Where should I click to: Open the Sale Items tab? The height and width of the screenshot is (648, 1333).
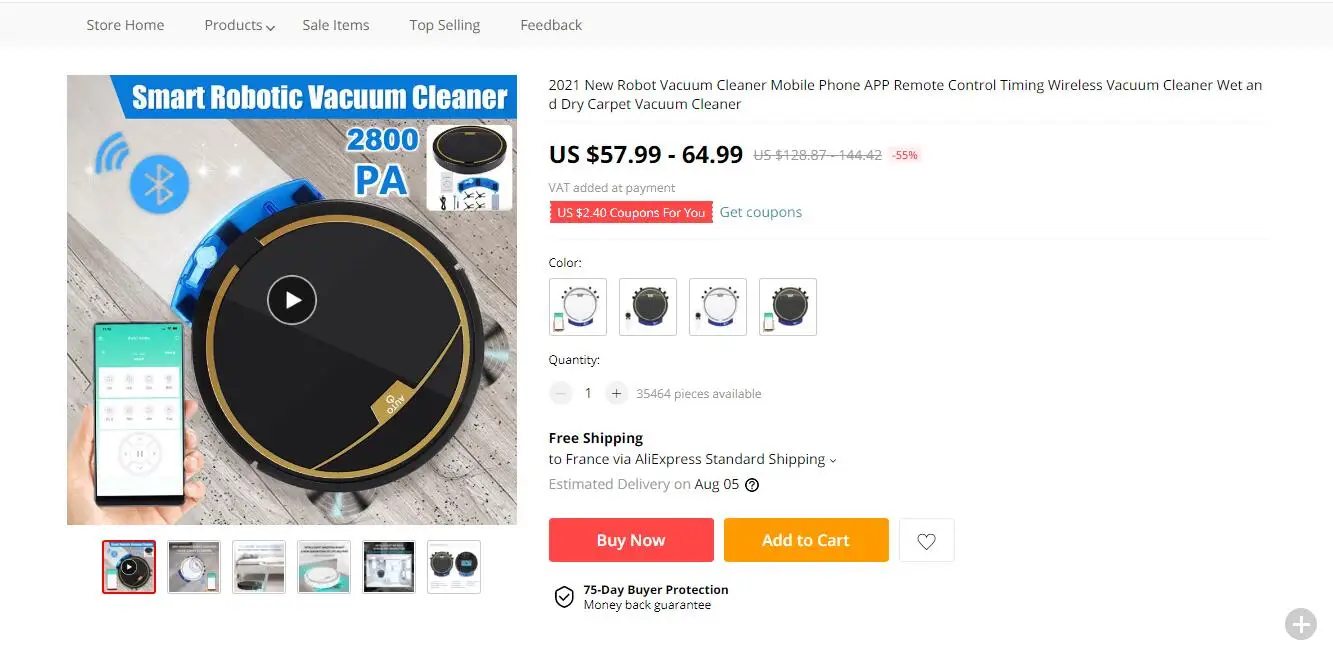[336, 25]
